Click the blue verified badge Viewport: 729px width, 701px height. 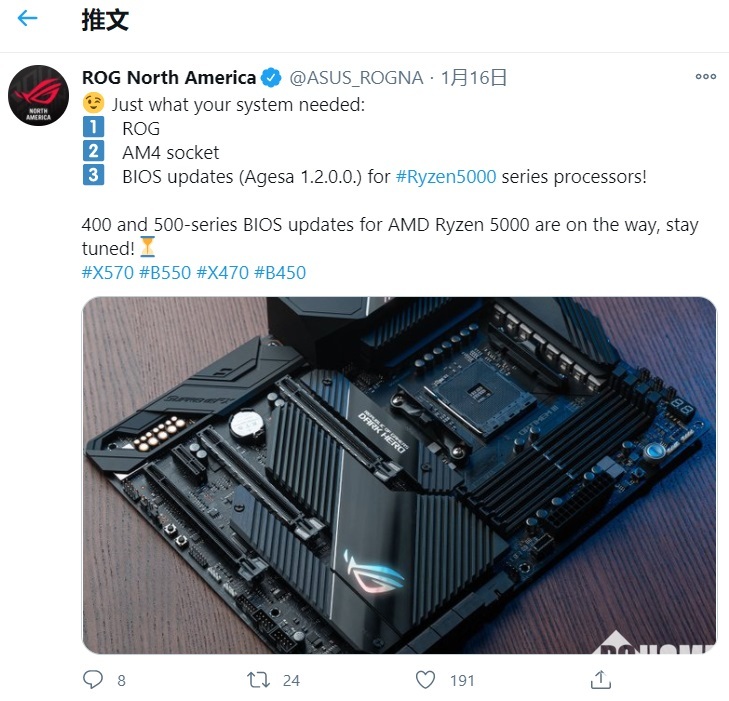[x=271, y=78]
